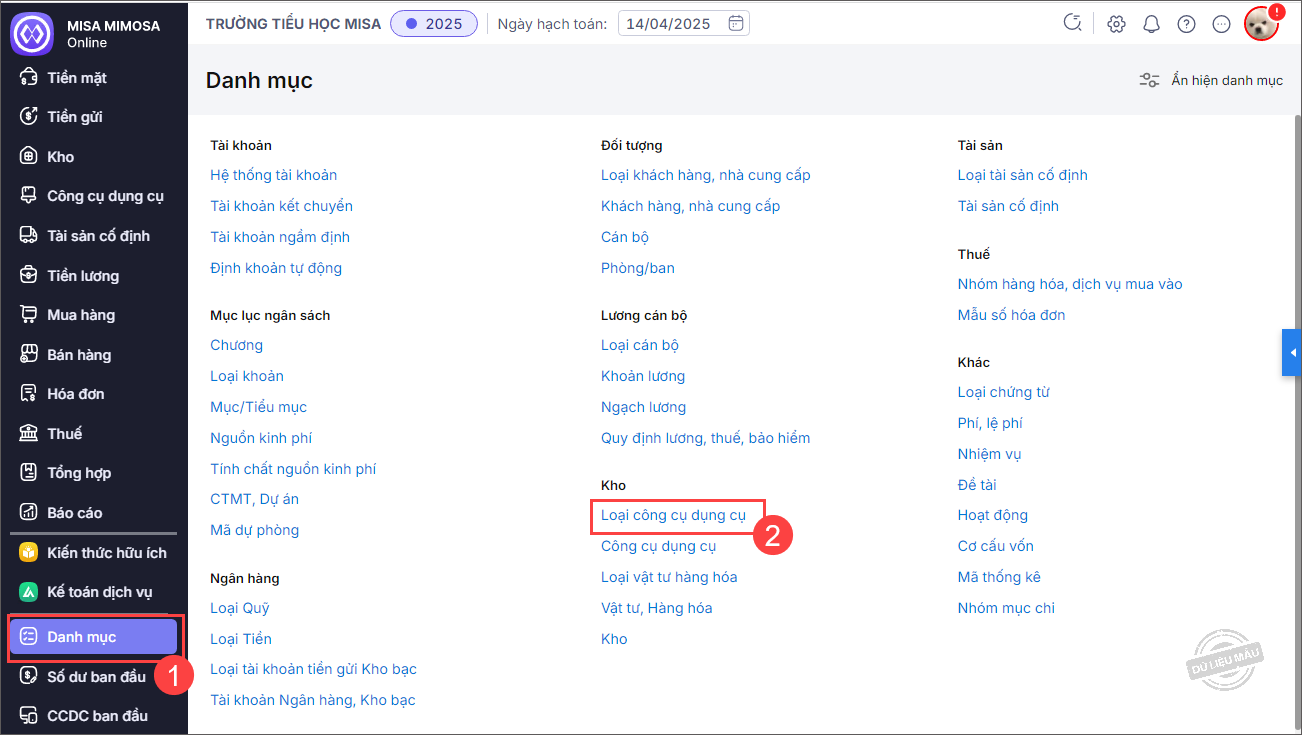The image size is (1302, 735).
Task: Select CCDC ban đầu sidebar icon
Action: coord(29,716)
